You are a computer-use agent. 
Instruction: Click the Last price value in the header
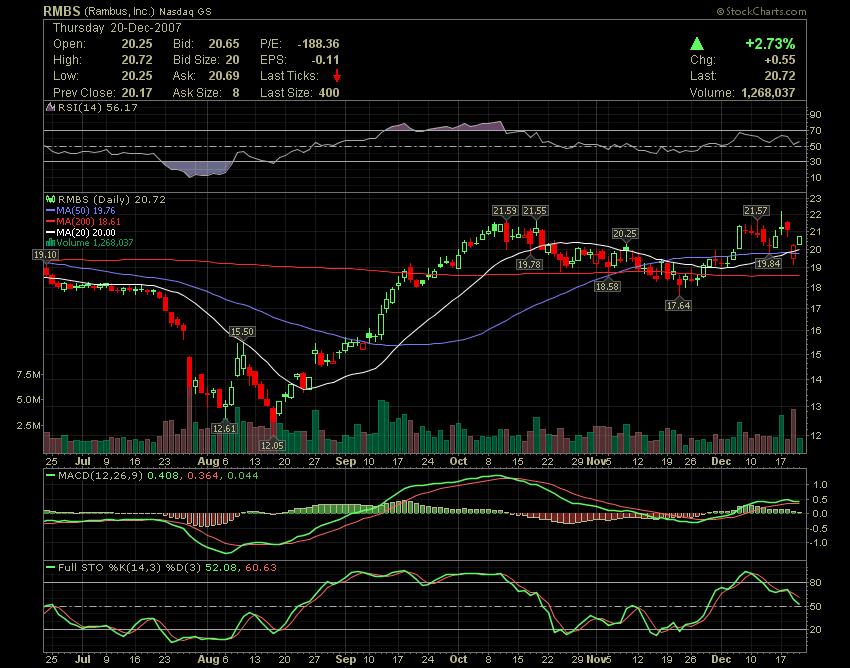pyautogui.click(x=780, y=76)
